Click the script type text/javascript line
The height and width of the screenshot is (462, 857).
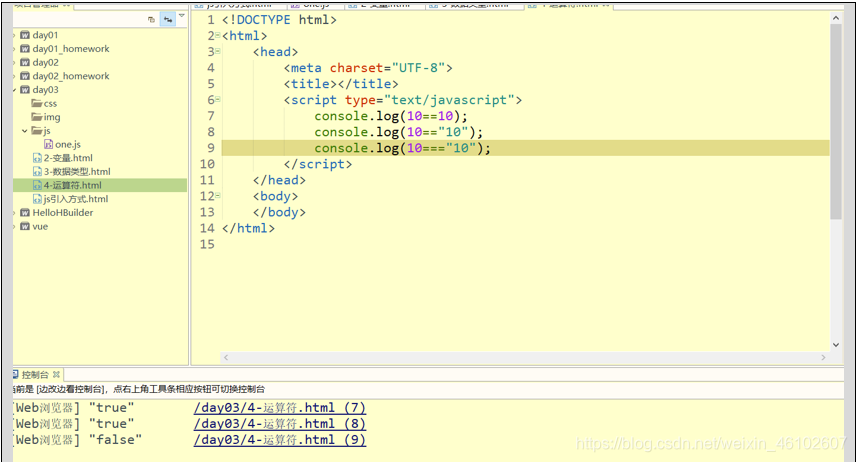403,100
